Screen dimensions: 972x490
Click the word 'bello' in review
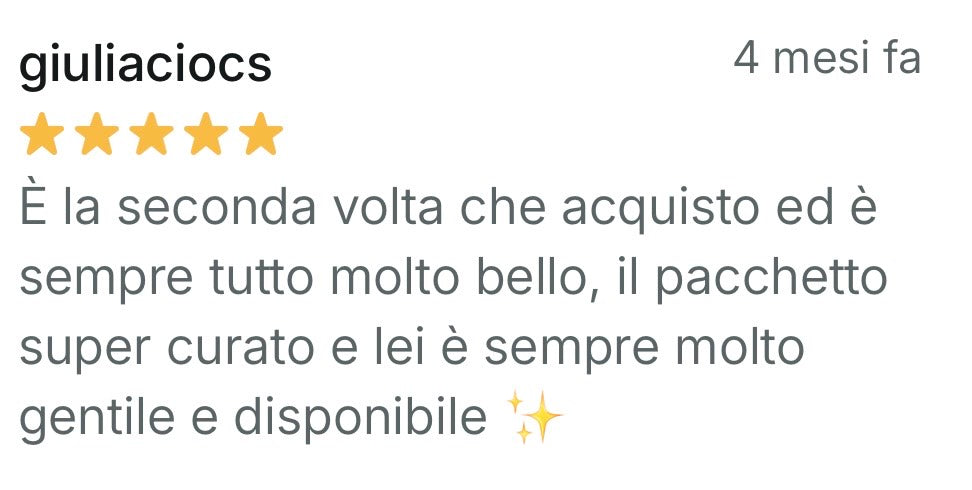coord(532,279)
